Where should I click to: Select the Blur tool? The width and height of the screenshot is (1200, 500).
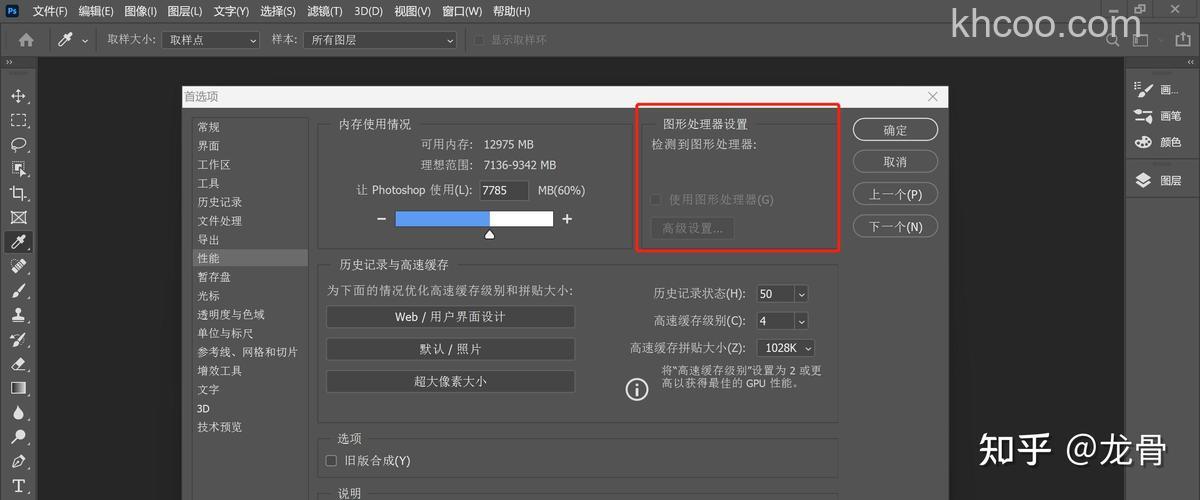18,412
